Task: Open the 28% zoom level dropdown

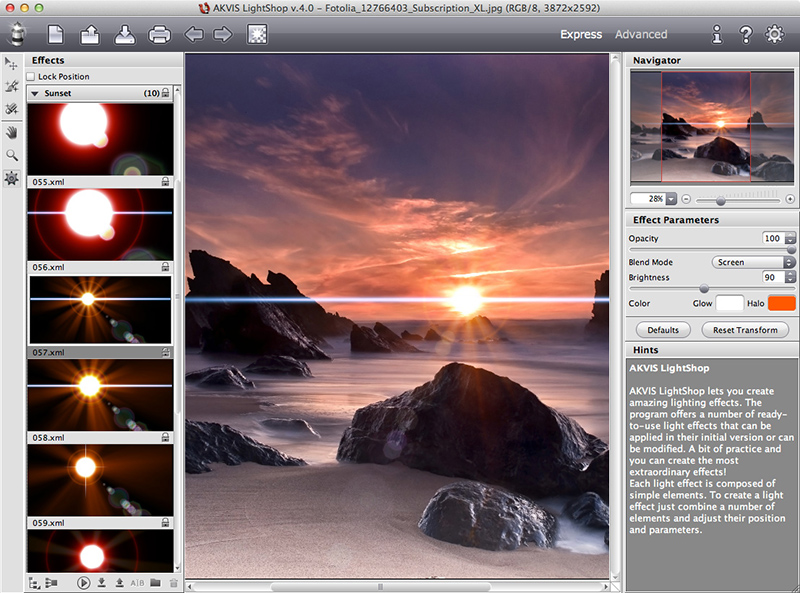Action: [x=671, y=199]
